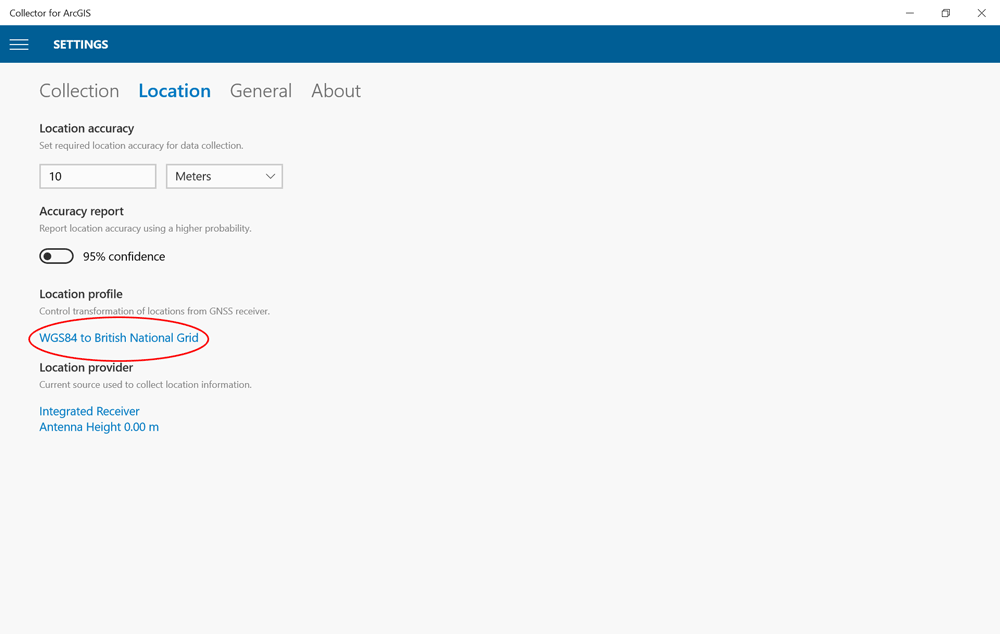1000x634 pixels.
Task: Open the General settings tab
Action: (261, 91)
